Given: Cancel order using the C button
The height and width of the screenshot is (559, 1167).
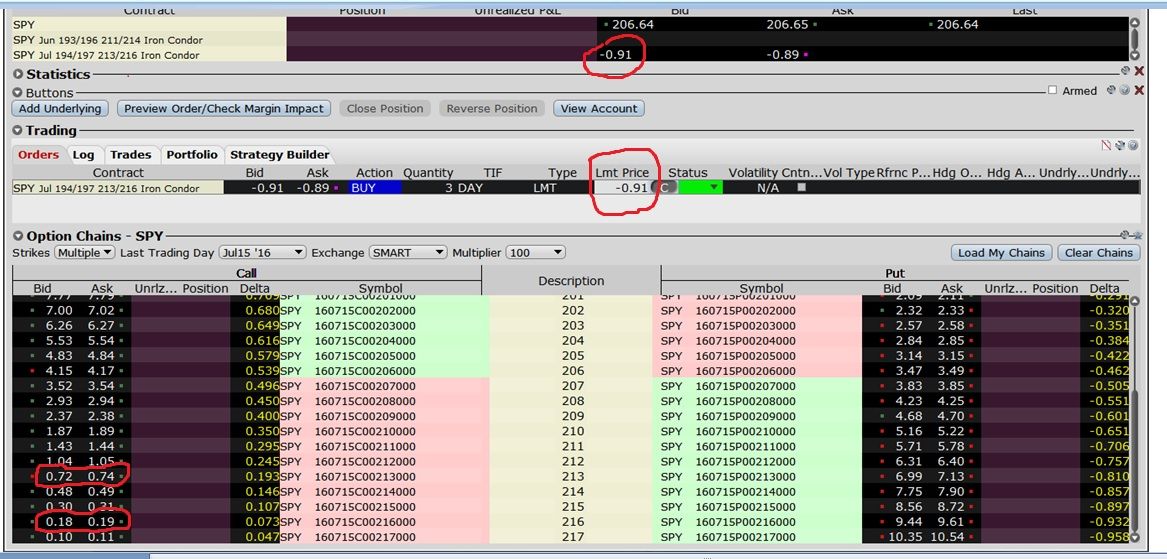Looking at the screenshot, I should 665,188.
